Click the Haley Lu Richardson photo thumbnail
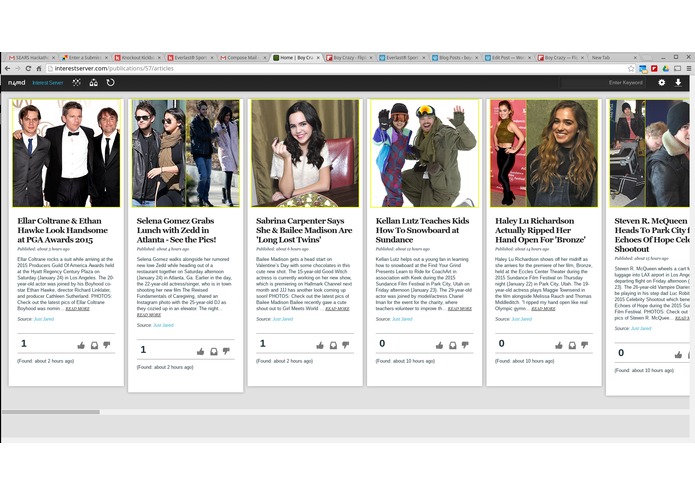 (x=544, y=153)
